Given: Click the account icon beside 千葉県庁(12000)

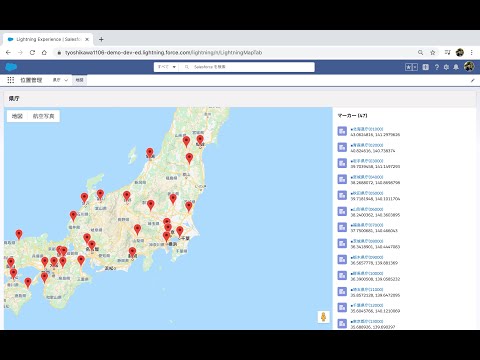Looking at the screenshot, I should 342,307.
